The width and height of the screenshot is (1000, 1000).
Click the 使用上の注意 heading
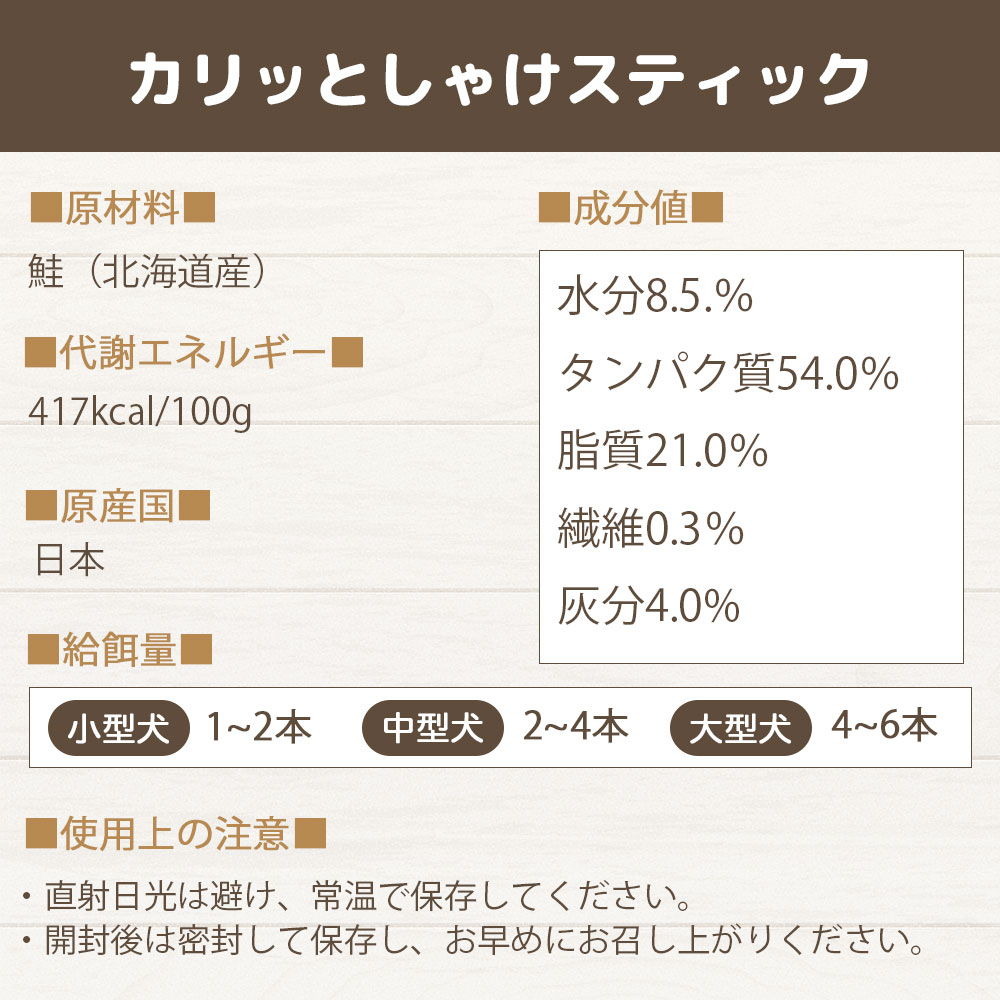click(175, 832)
